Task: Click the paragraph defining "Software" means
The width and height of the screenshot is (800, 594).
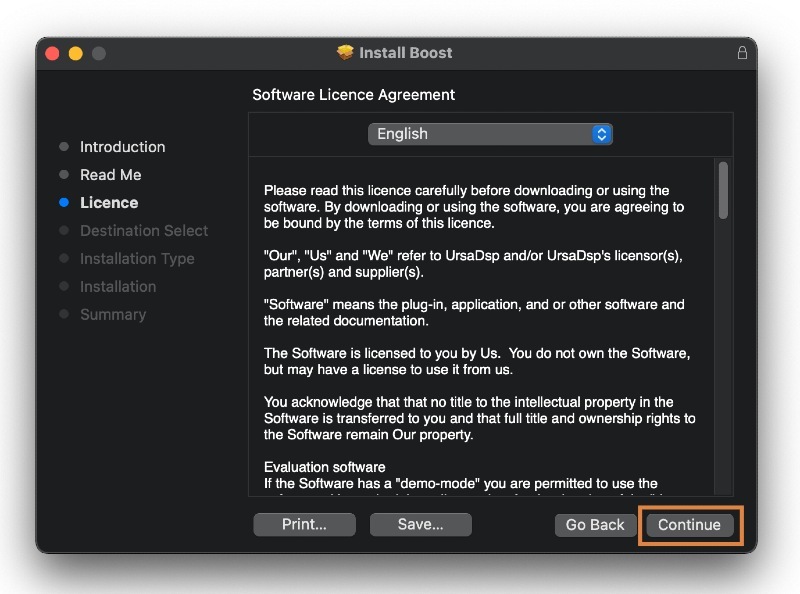Action: coord(474,312)
